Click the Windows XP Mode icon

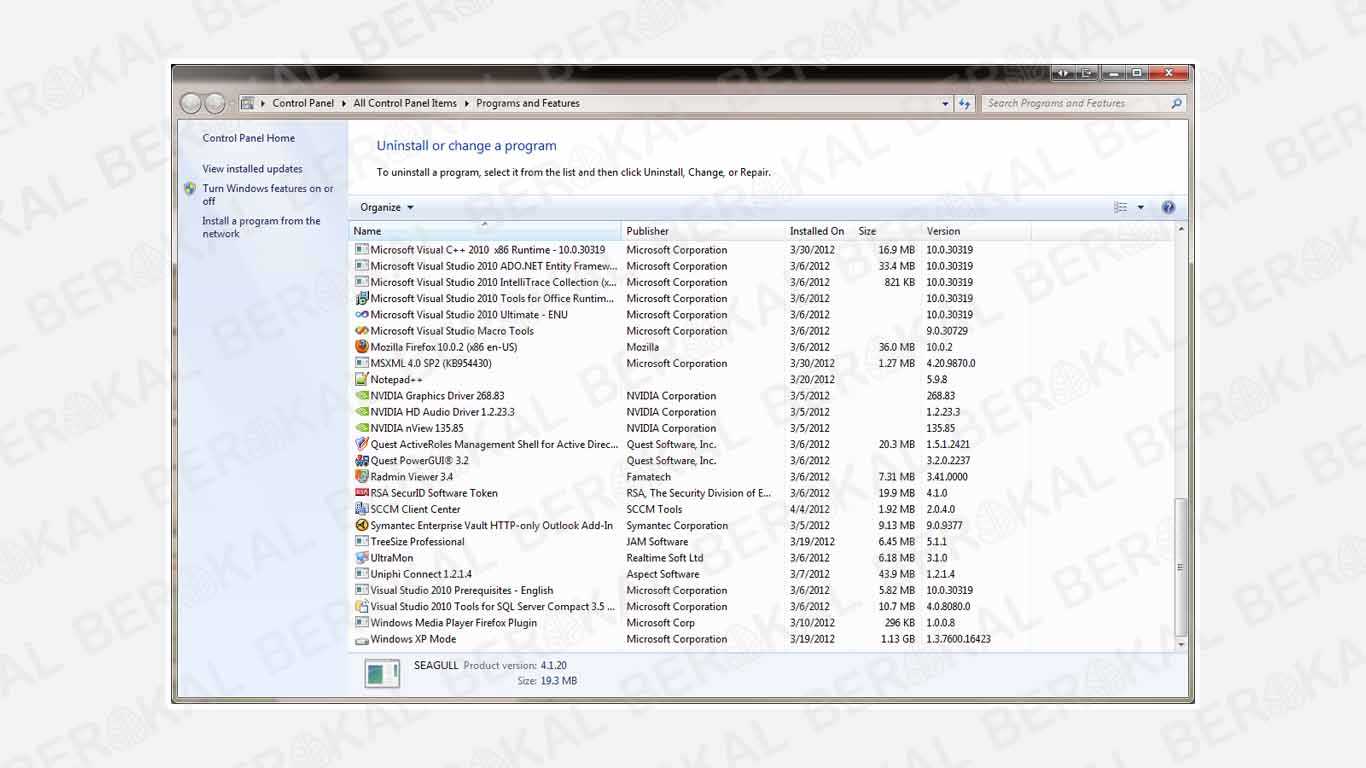click(x=362, y=639)
